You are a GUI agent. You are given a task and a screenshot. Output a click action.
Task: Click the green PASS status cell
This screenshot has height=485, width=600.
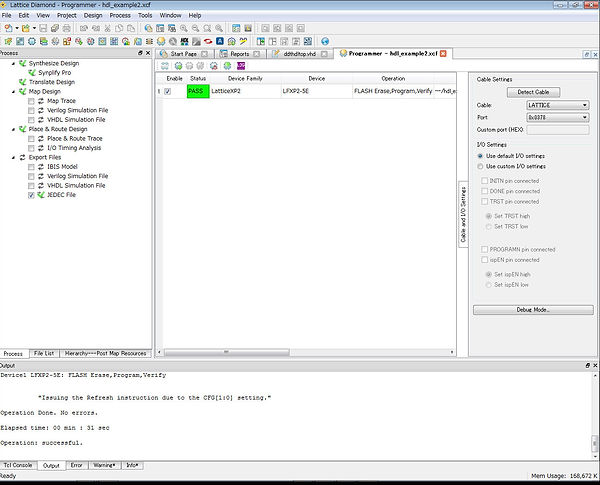pos(198,91)
